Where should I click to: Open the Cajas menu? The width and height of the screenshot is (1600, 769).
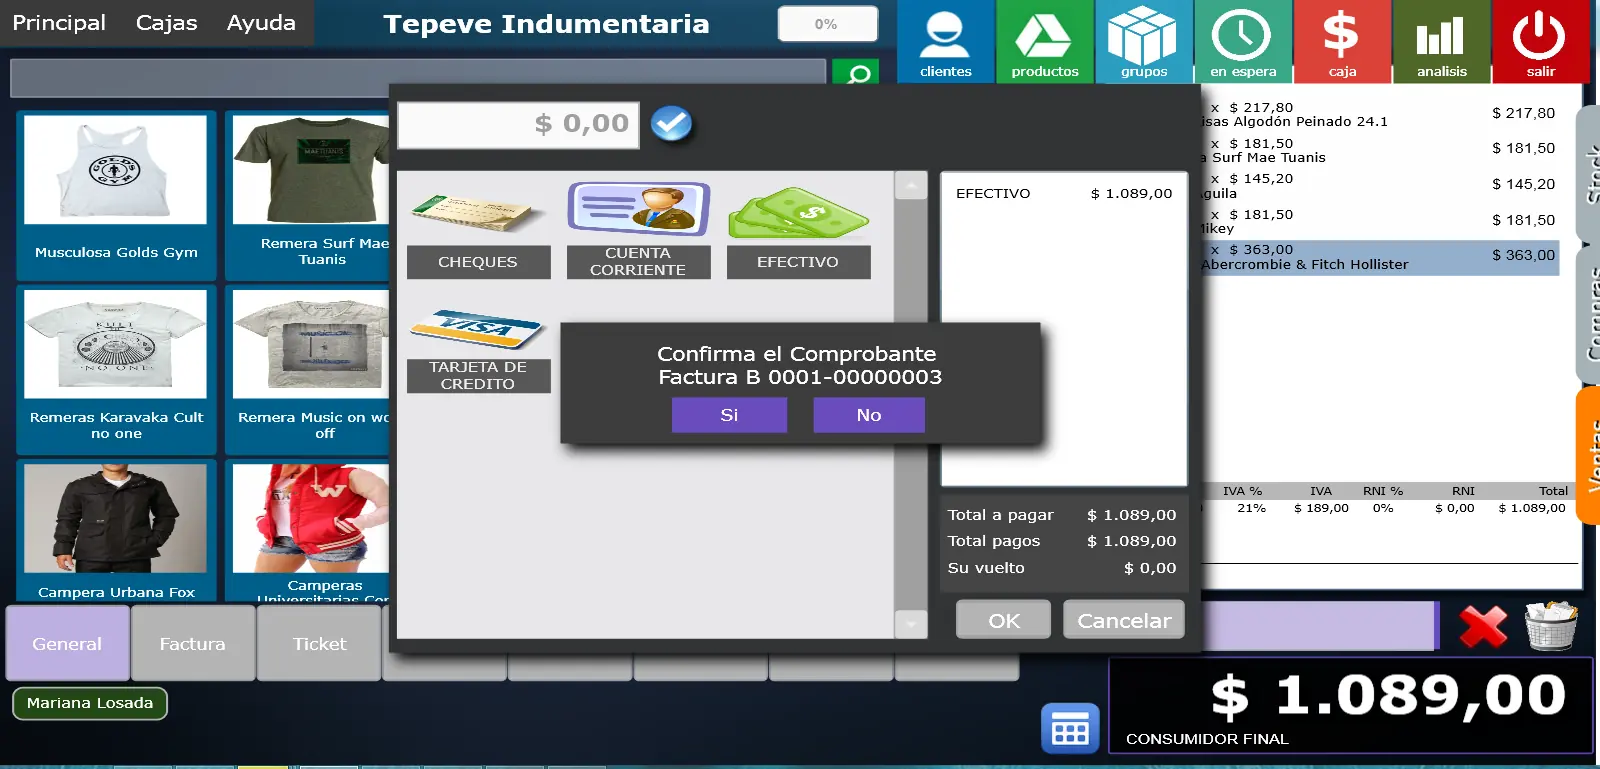point(167,23)
